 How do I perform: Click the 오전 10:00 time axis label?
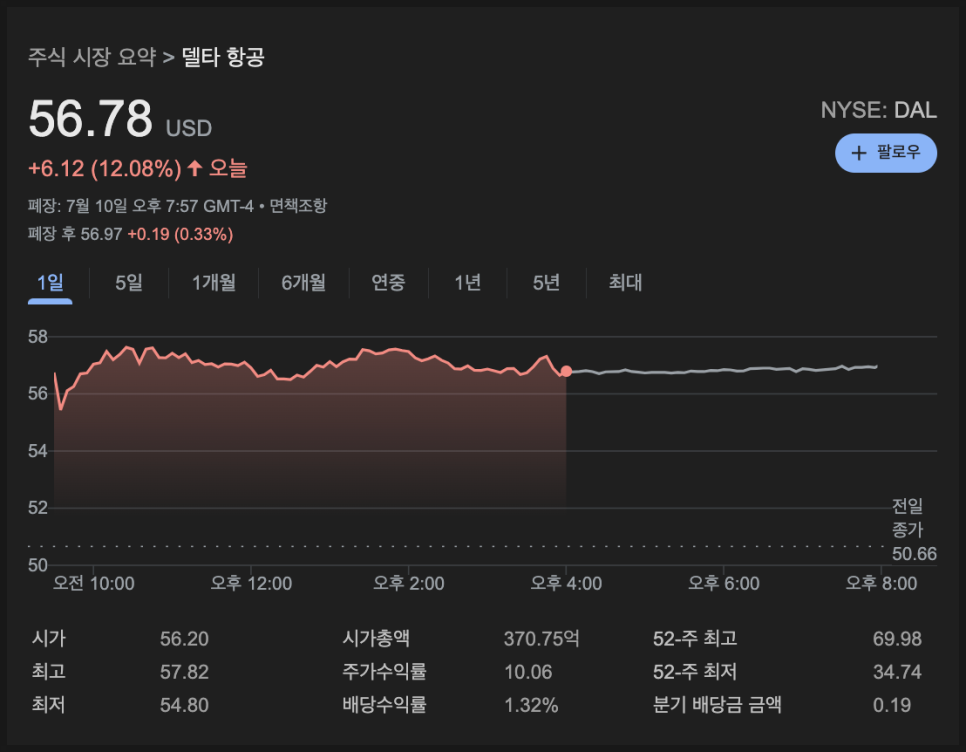pos(94,583)
